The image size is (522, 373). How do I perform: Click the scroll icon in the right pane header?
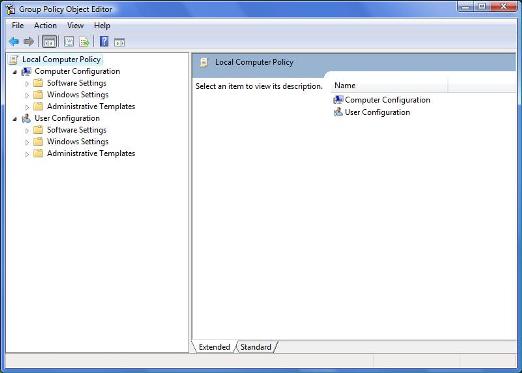point(204,62)
